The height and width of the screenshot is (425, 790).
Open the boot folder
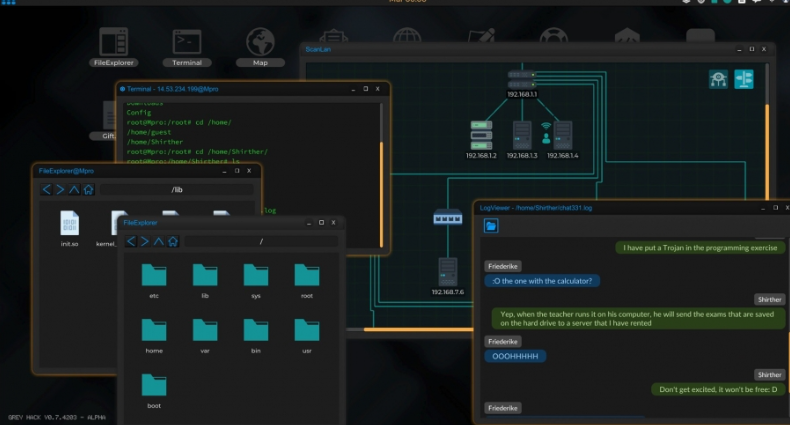tap(154, 391)
